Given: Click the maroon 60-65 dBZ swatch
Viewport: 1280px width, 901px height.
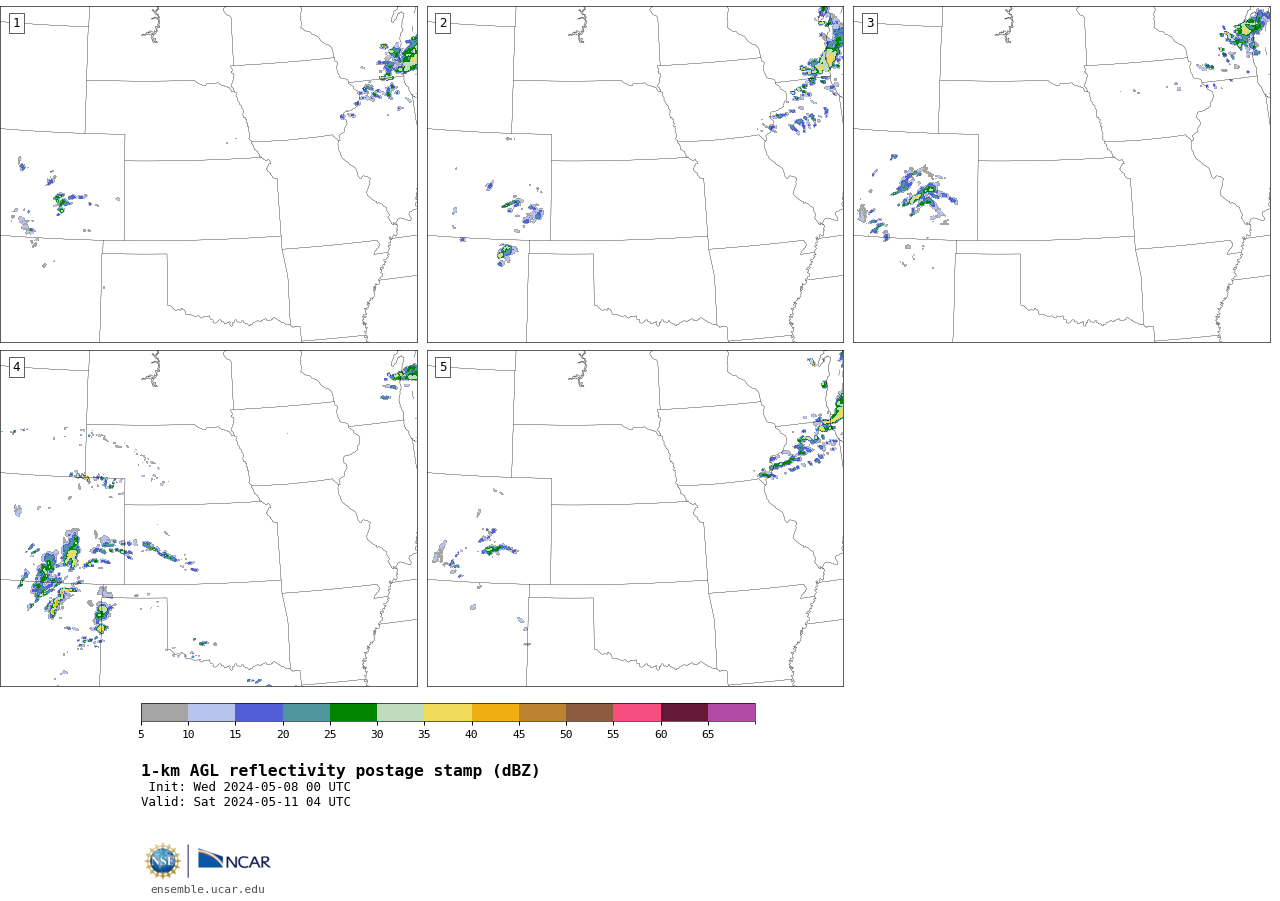Looking at the screenshot, I should click(684, 712).
